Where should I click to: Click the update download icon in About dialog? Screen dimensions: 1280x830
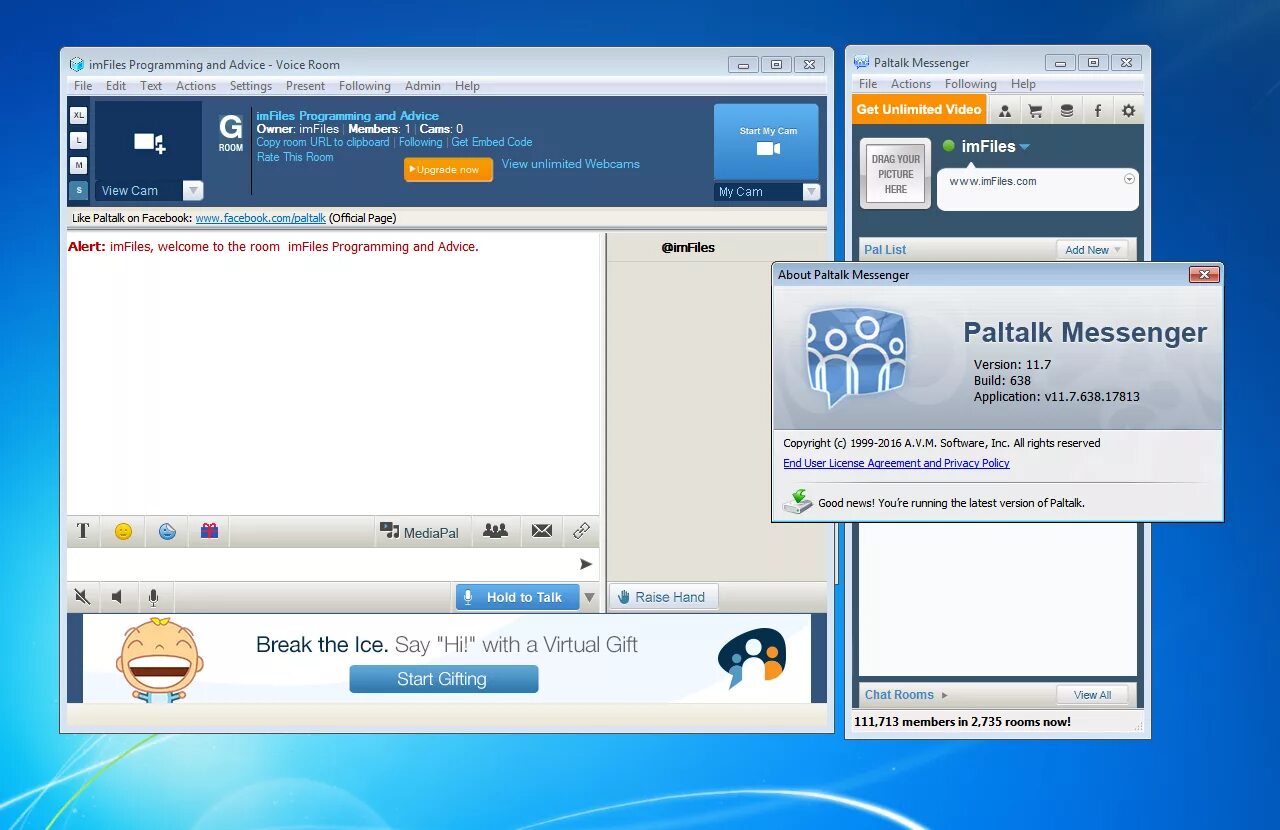pyautogui.click(x=798, y=502)
